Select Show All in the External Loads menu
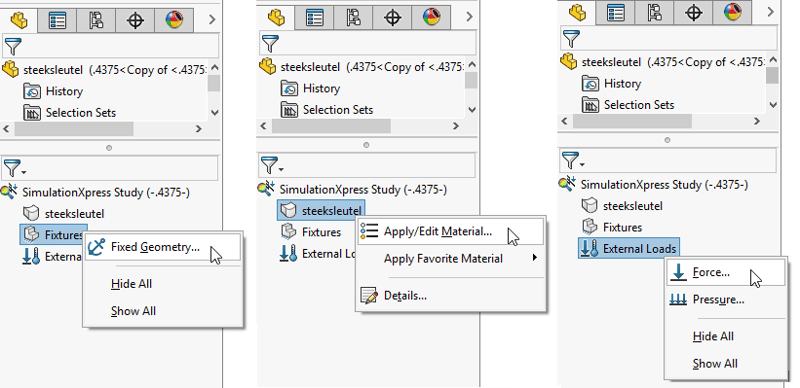Screen dimensions: 800x388 715,363
